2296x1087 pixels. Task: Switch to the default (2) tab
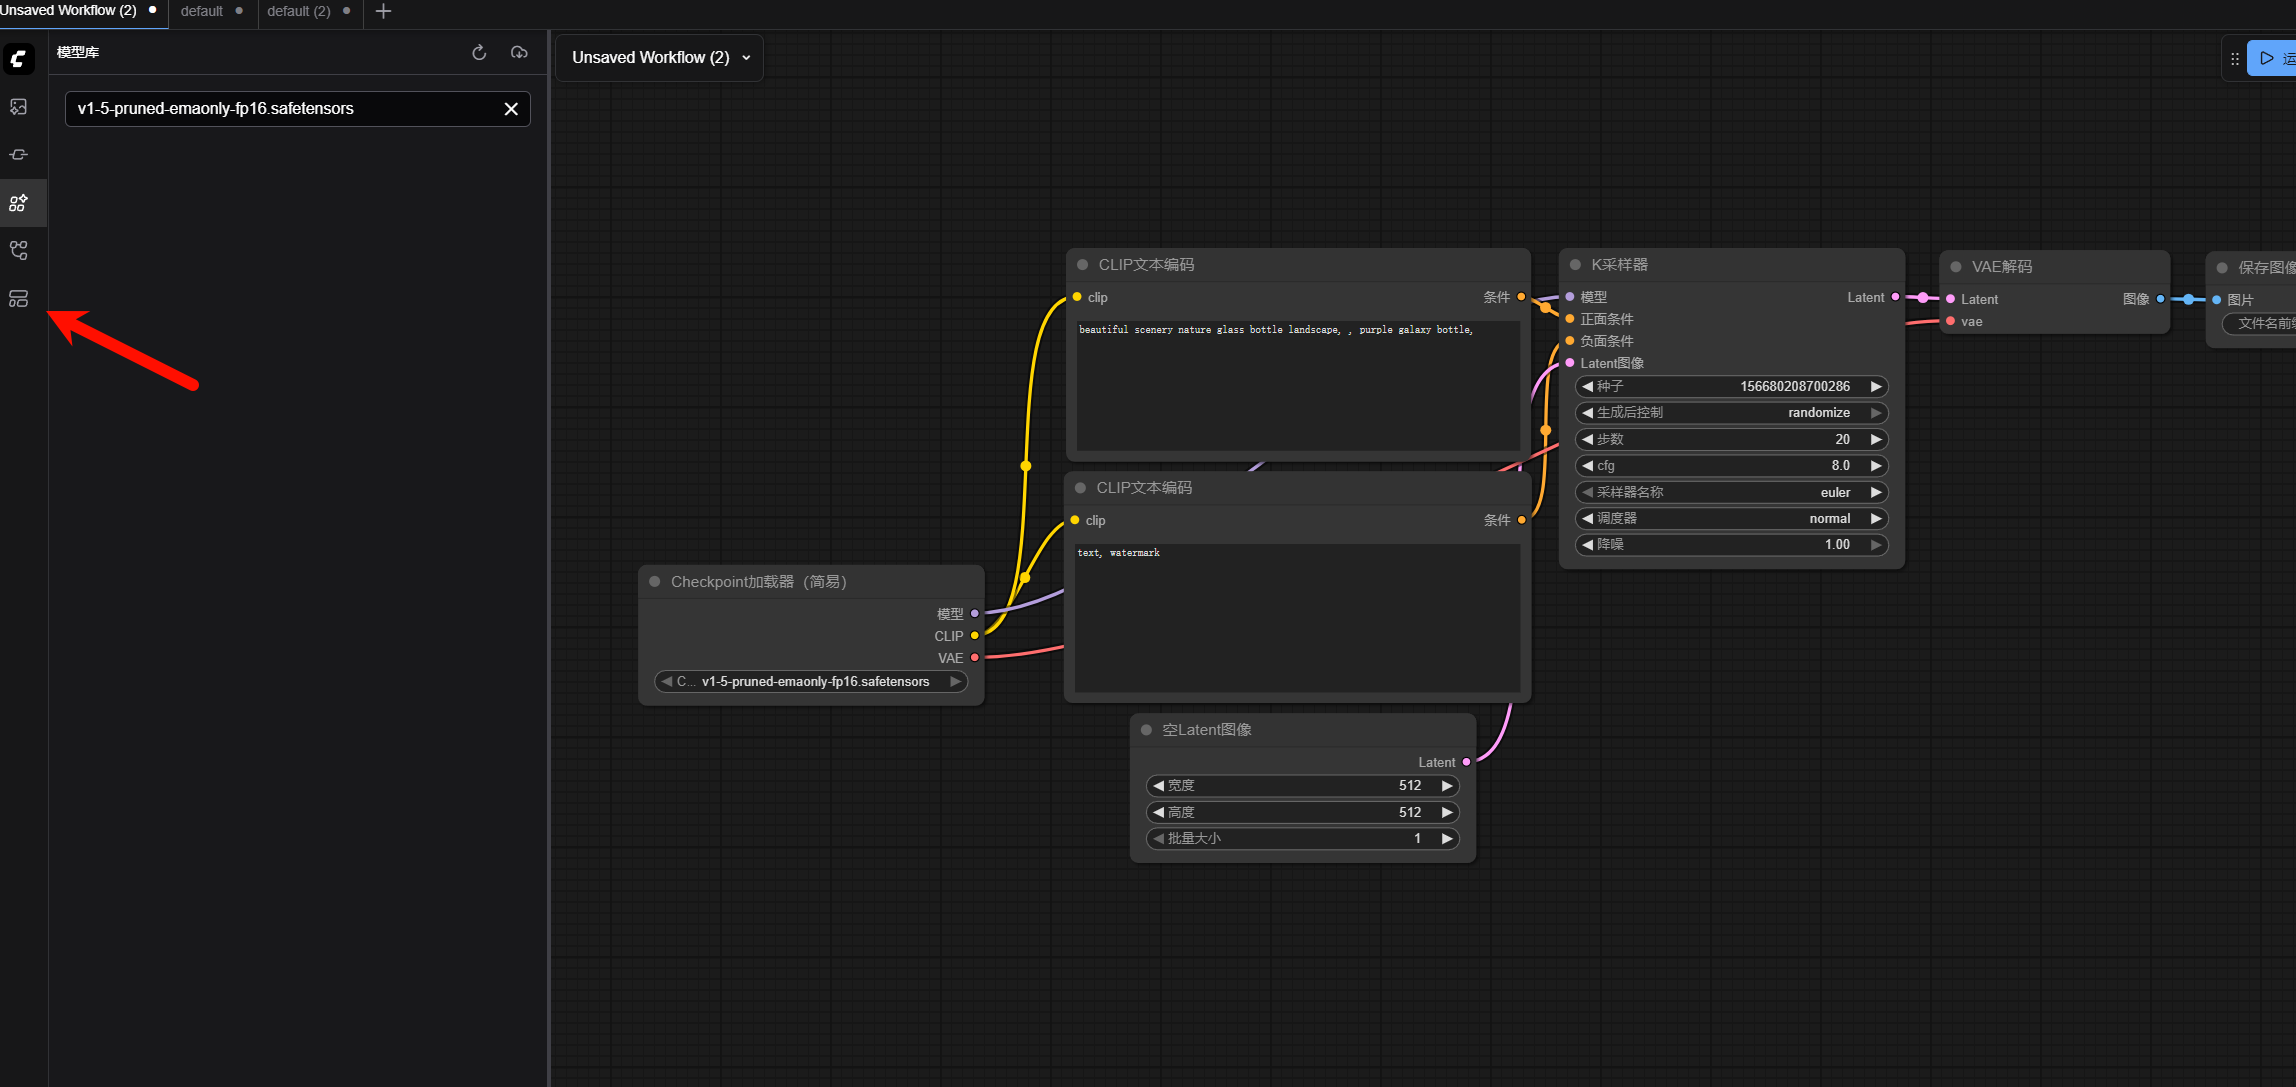pos(298,11)
